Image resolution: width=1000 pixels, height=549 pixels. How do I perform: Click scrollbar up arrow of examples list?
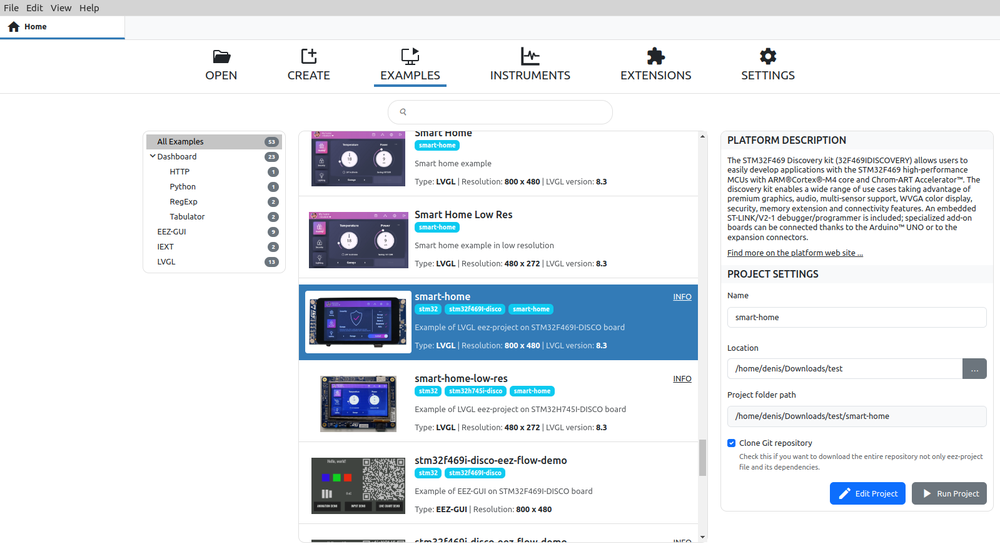coord(702,136)
